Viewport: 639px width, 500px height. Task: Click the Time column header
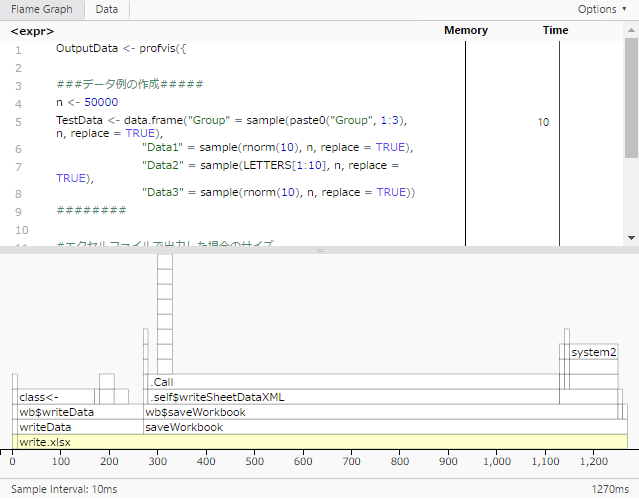555,30
